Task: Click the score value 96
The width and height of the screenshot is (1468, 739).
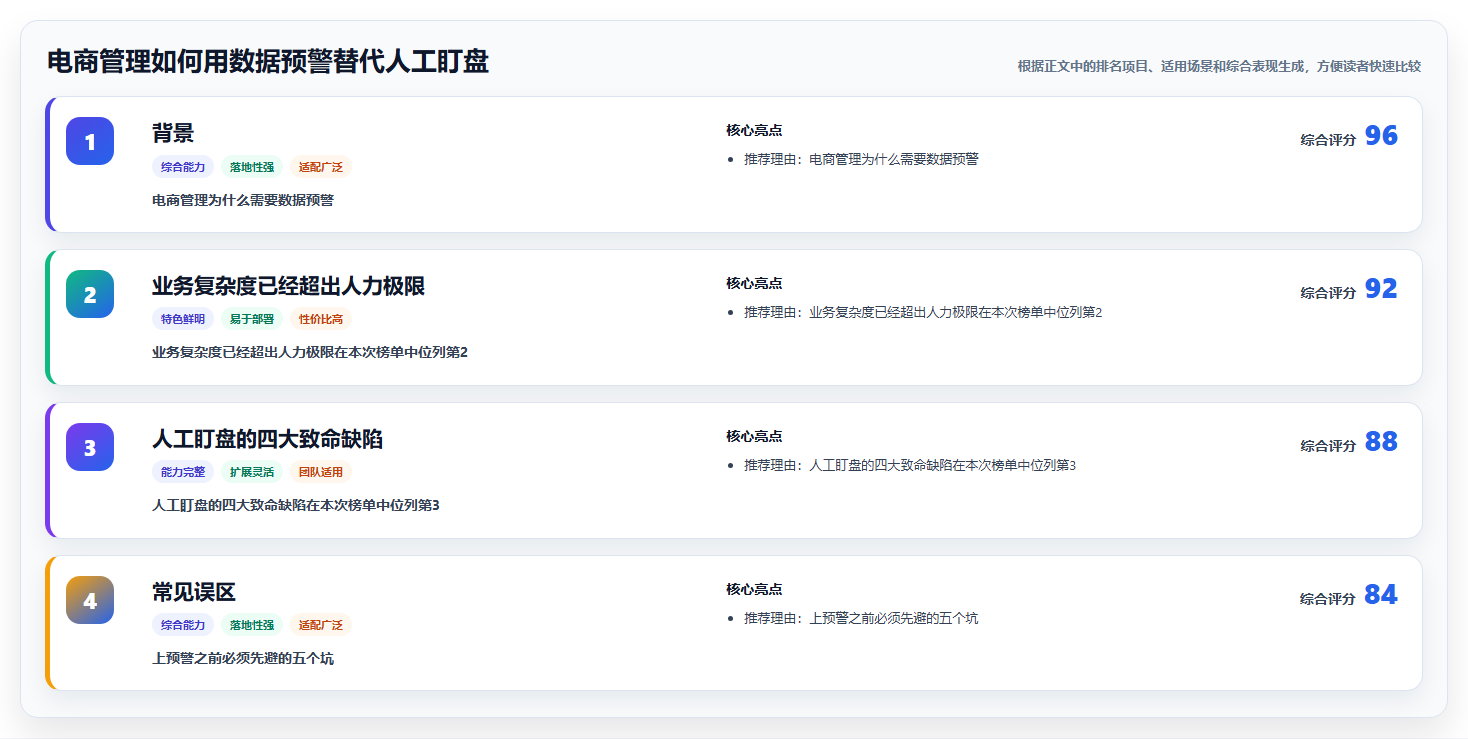Action: click(1381, 136)
